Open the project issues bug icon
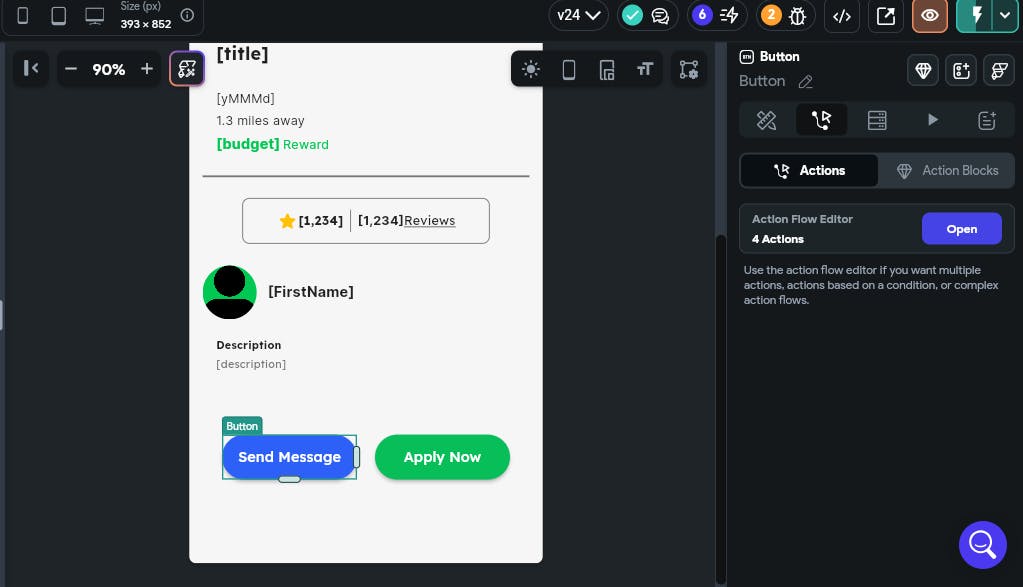 (797, 16)
